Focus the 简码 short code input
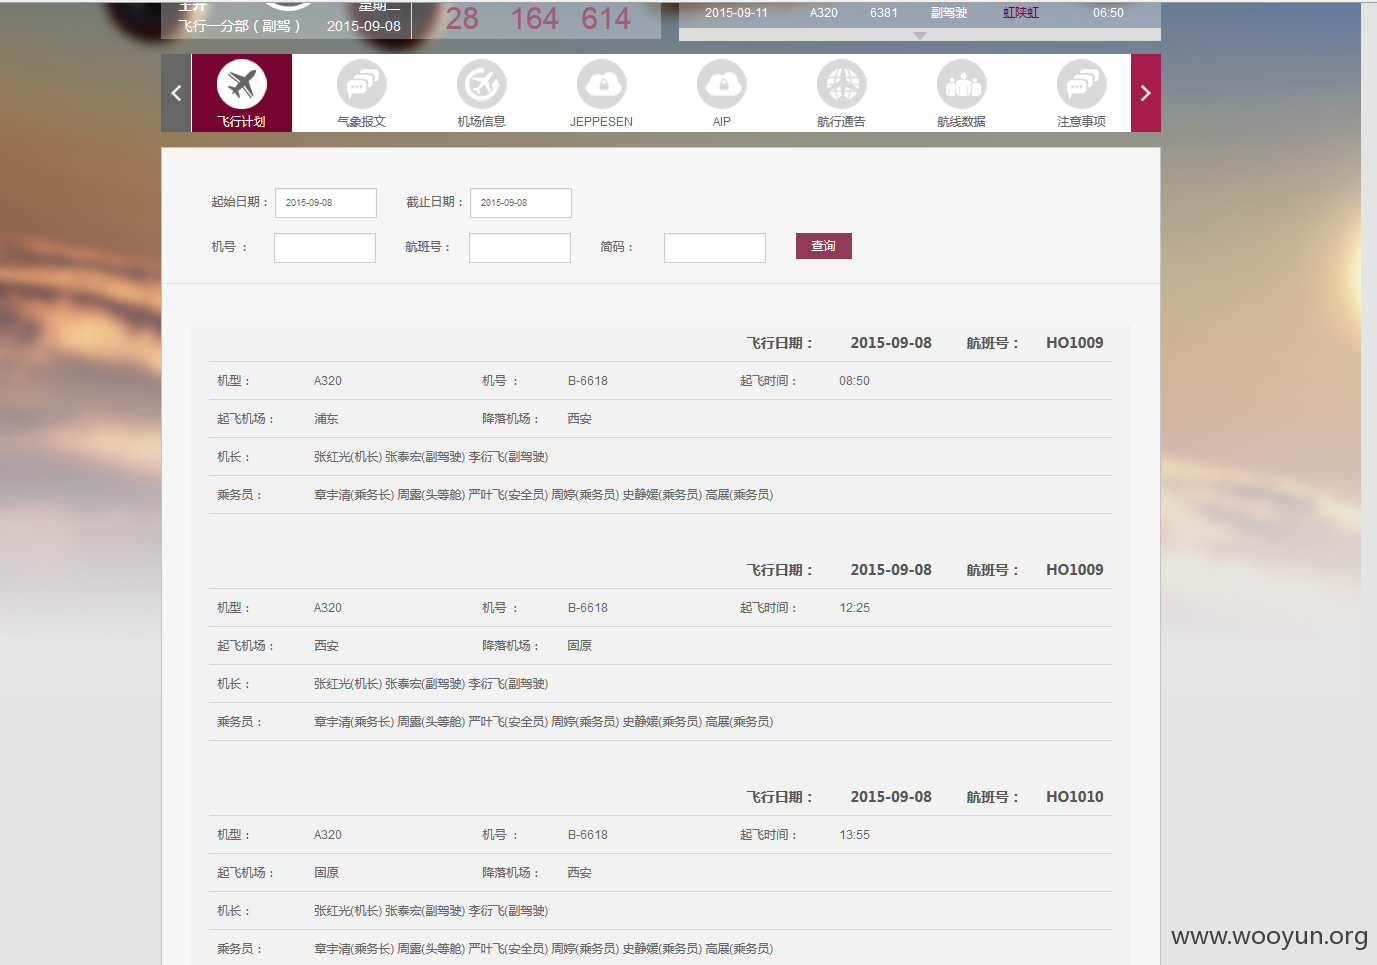The height and width of the screenshot is (965, 1377). pos(715,248)
